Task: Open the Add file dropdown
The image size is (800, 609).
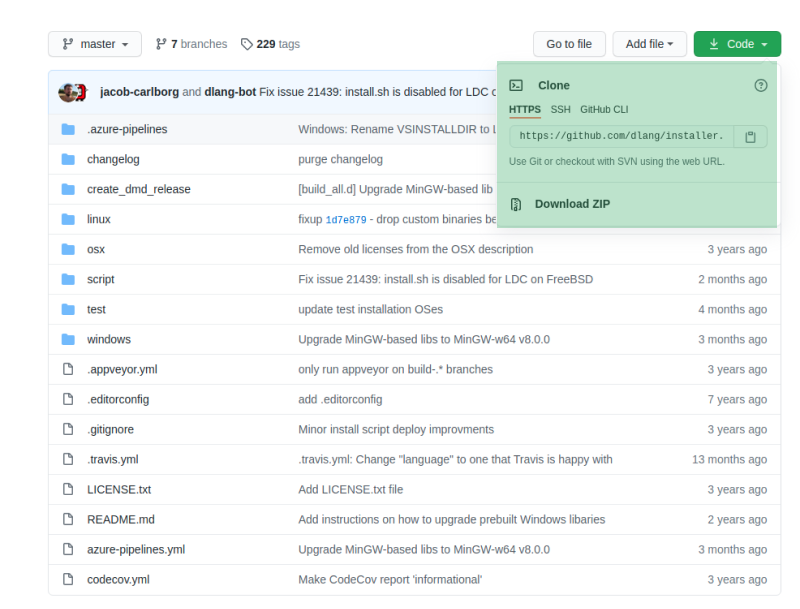Action: point(650,44)
